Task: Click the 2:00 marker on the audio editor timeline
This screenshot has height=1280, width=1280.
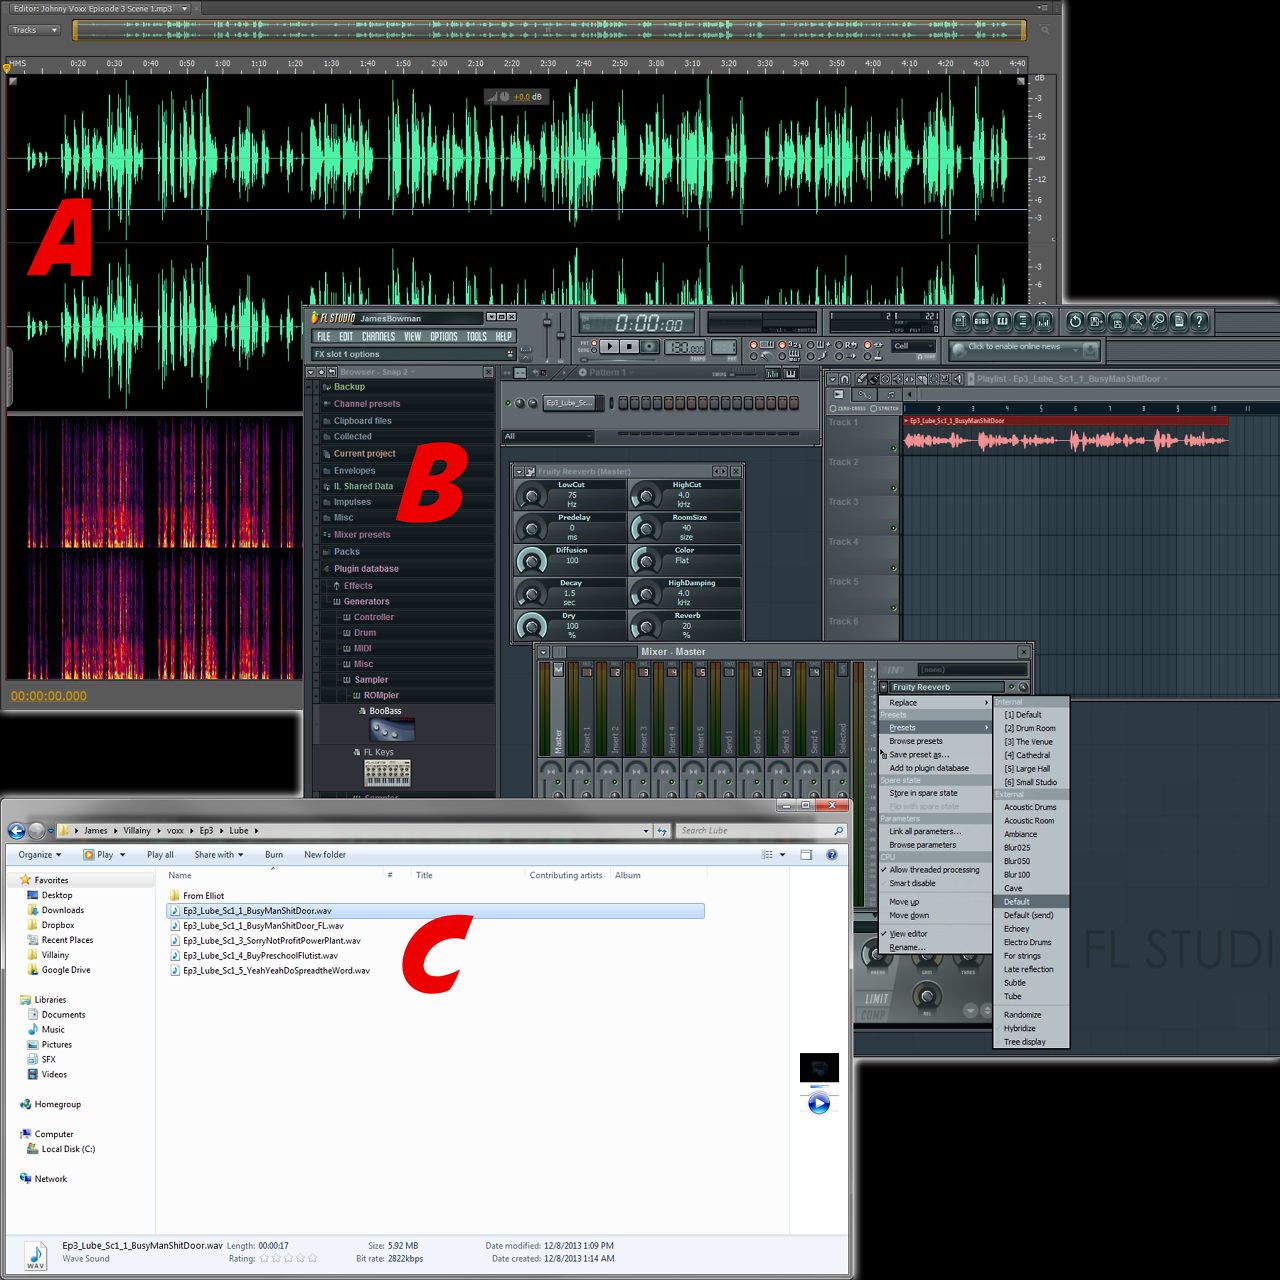Action: (439, 63)
